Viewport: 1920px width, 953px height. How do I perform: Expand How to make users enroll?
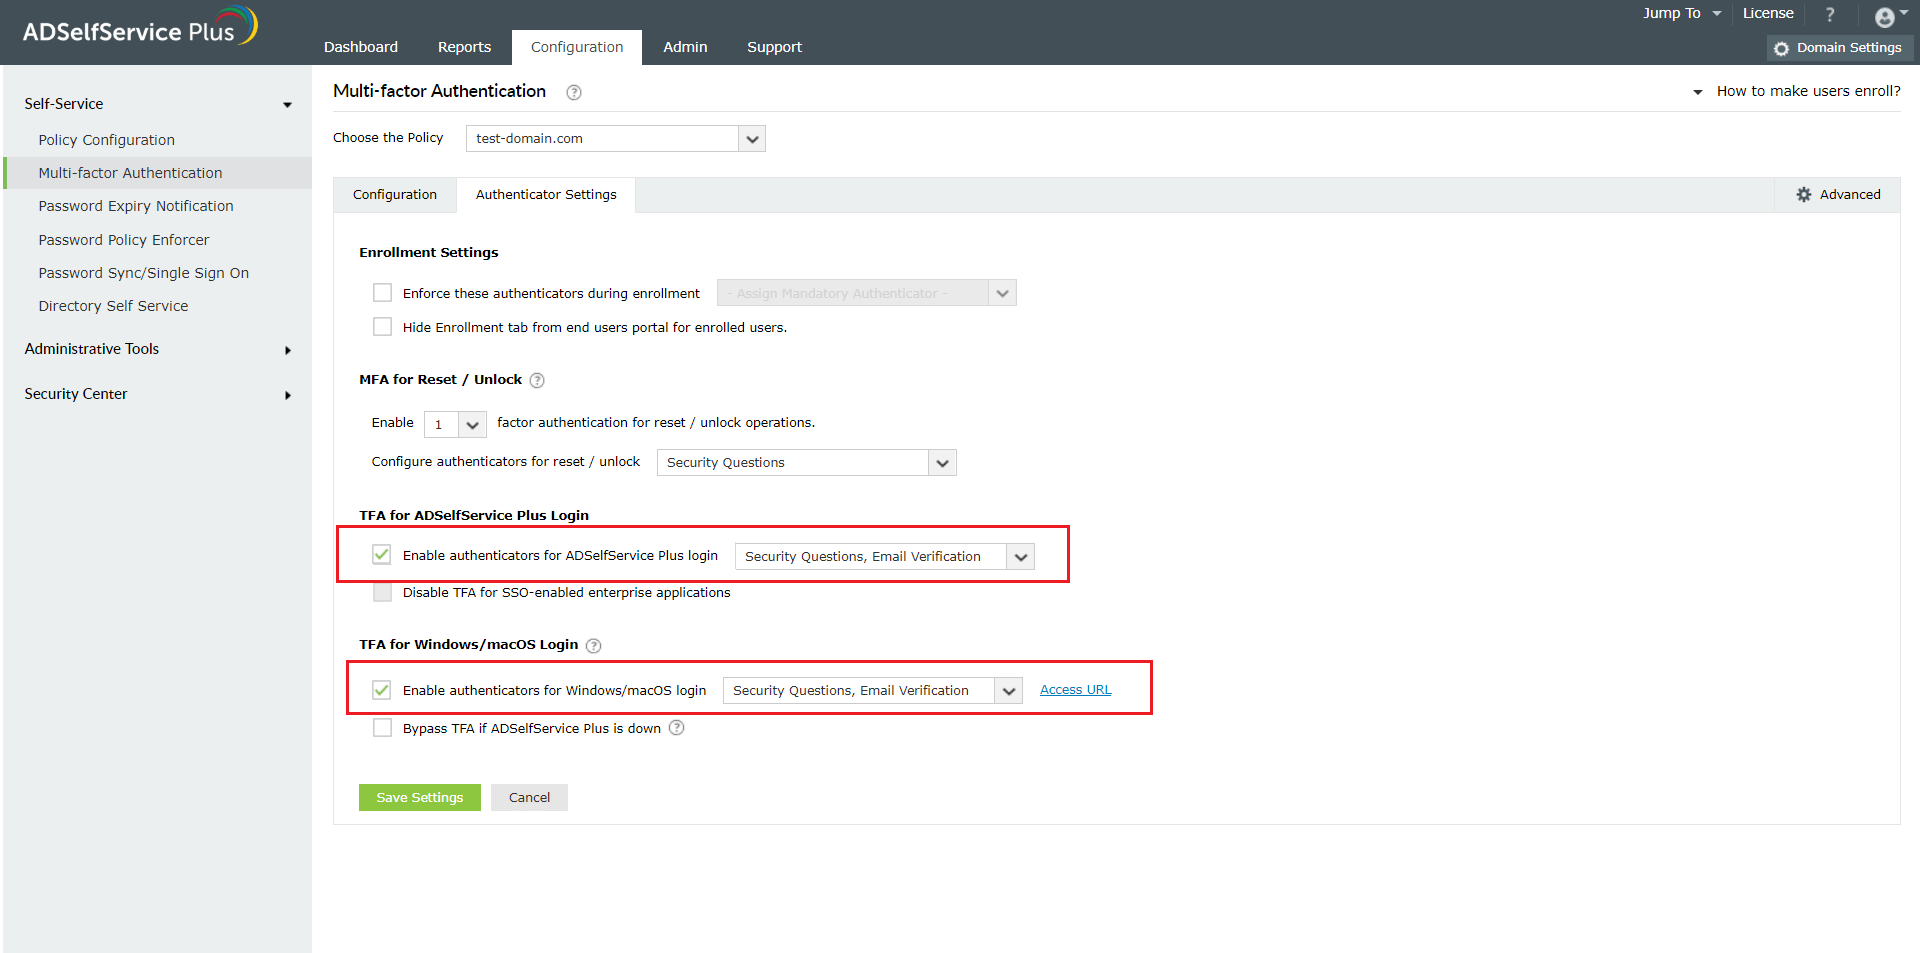pos(1797,91)
